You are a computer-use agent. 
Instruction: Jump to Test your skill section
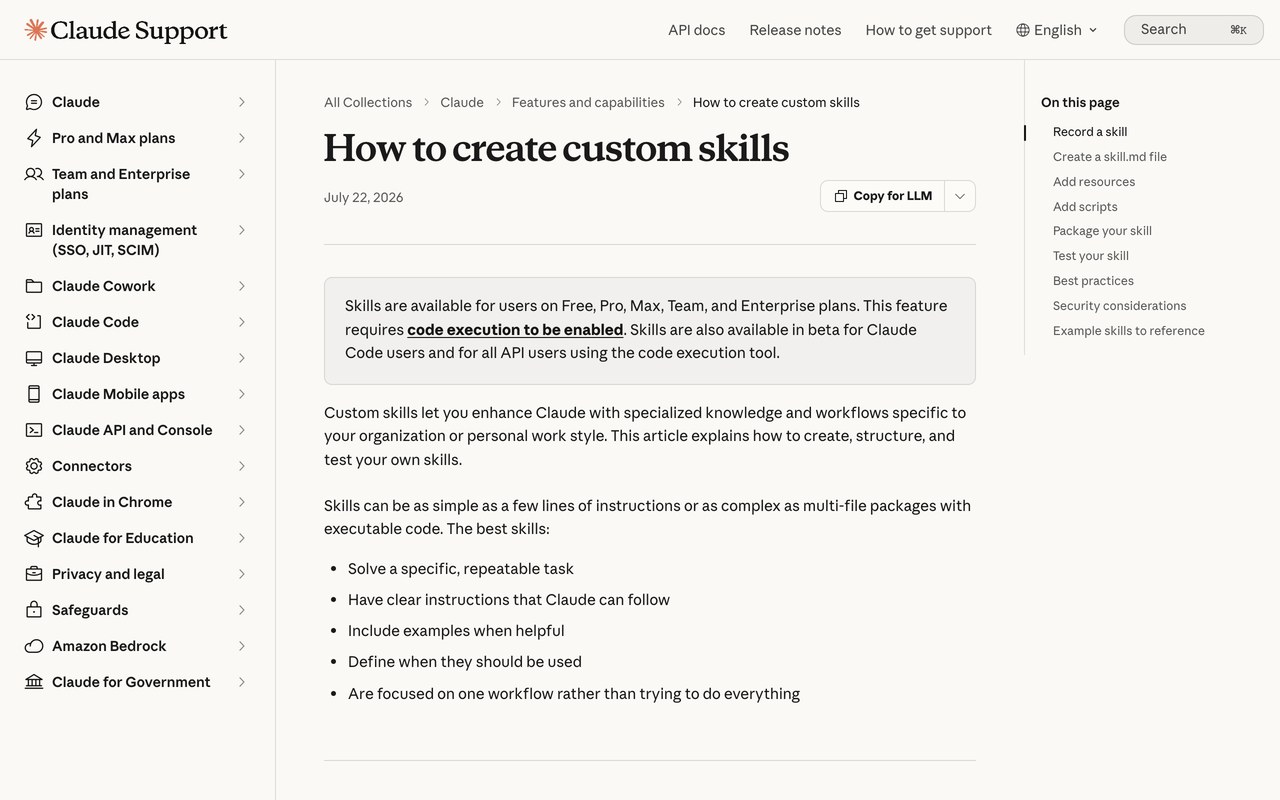(x=1091, y=256)
